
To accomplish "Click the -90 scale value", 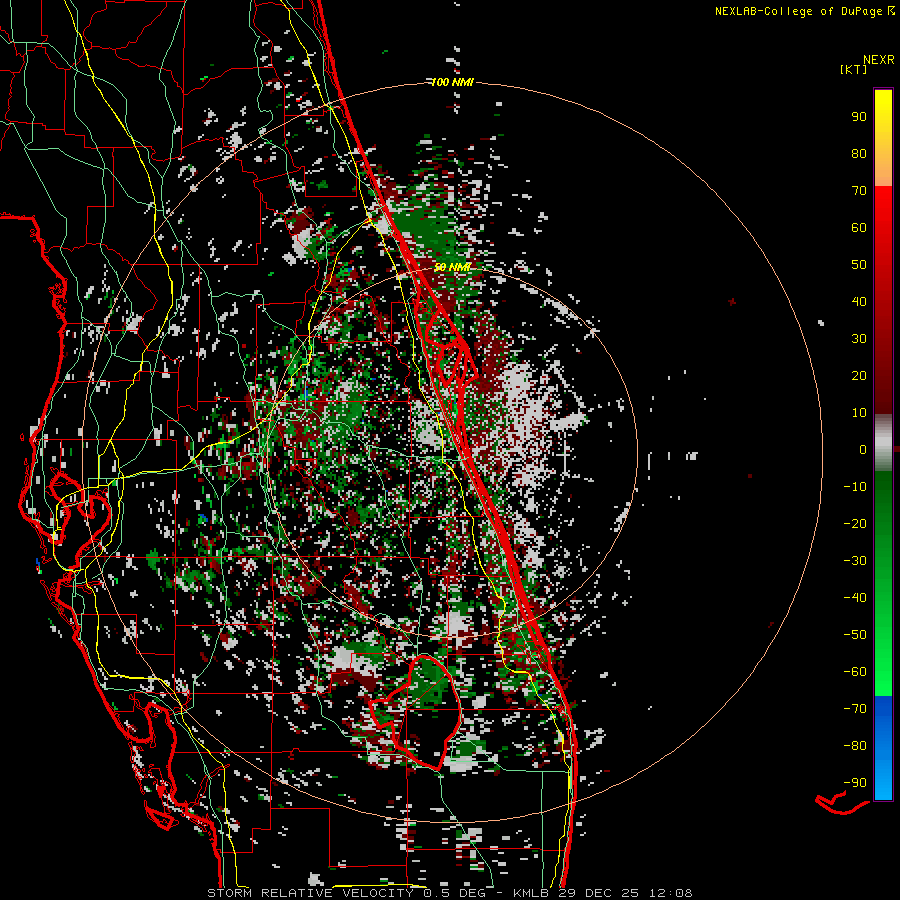I will [x=855, y=783].
